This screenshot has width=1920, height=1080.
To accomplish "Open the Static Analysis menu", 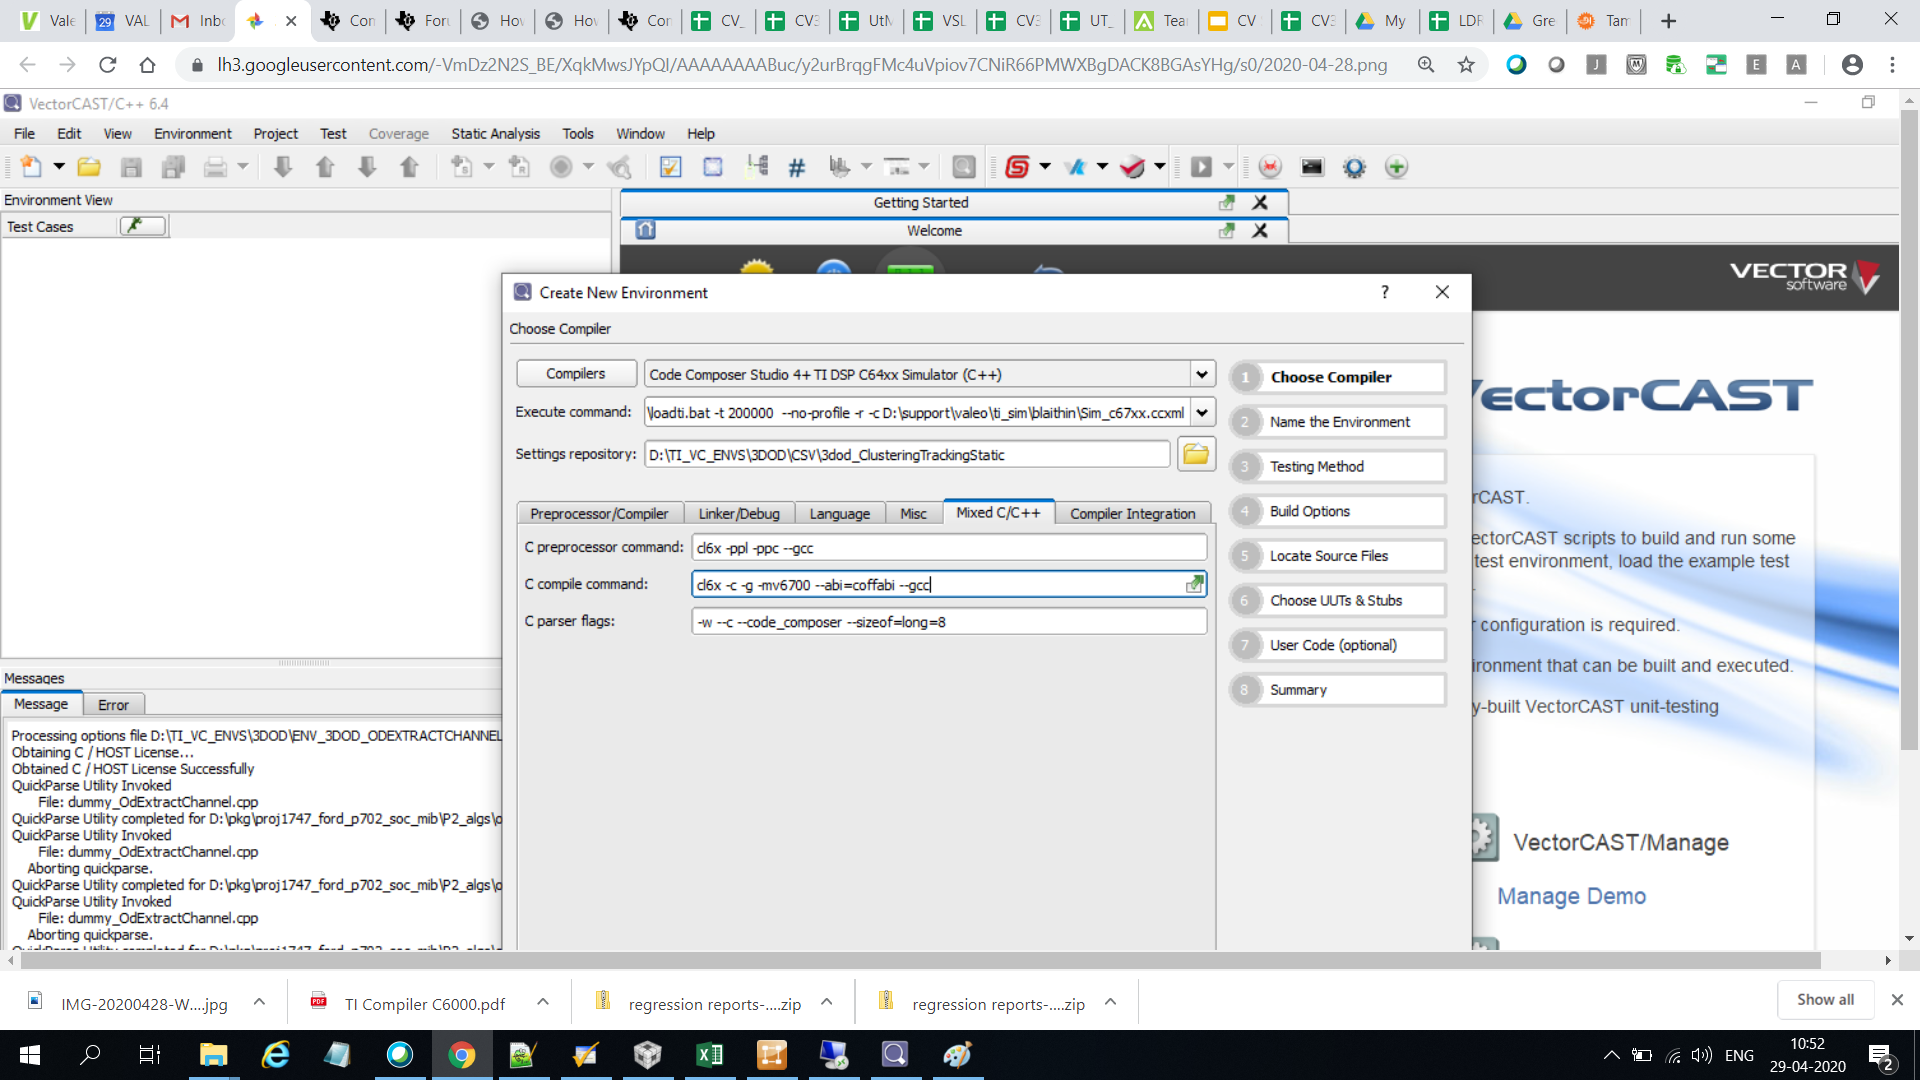I will click(495, 133).
